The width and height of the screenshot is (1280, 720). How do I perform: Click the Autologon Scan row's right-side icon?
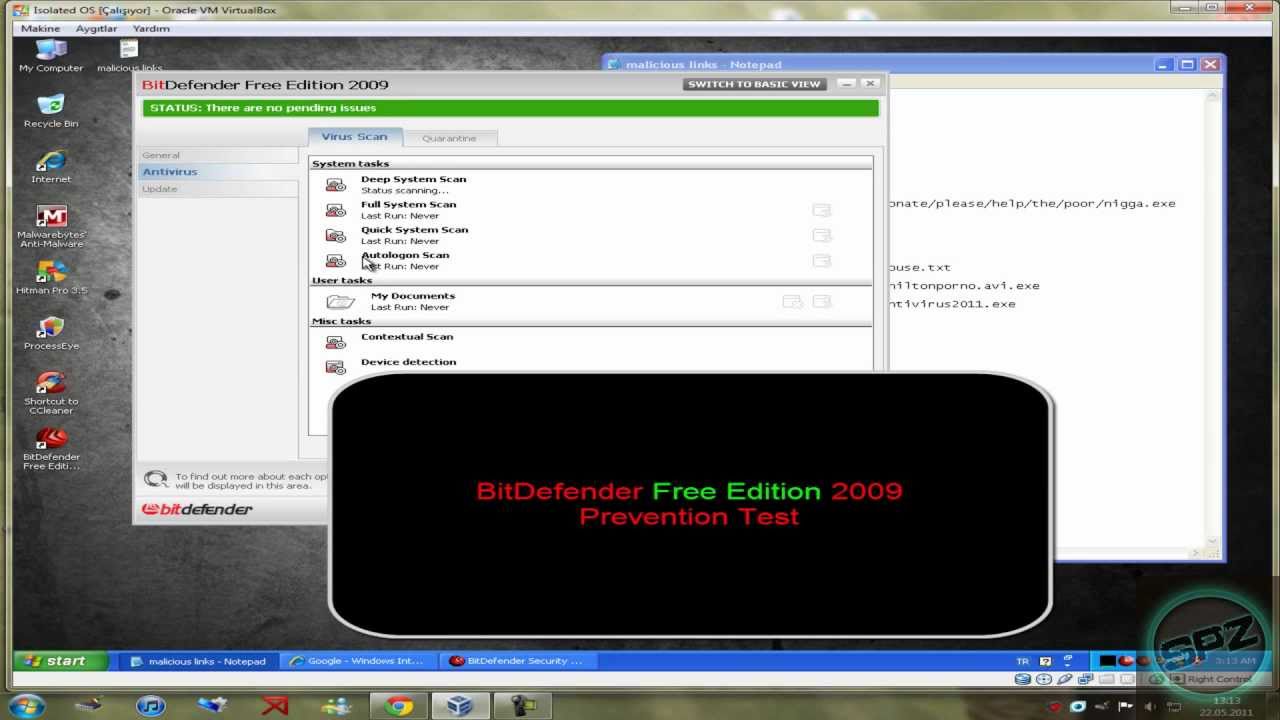pos(822,260)
